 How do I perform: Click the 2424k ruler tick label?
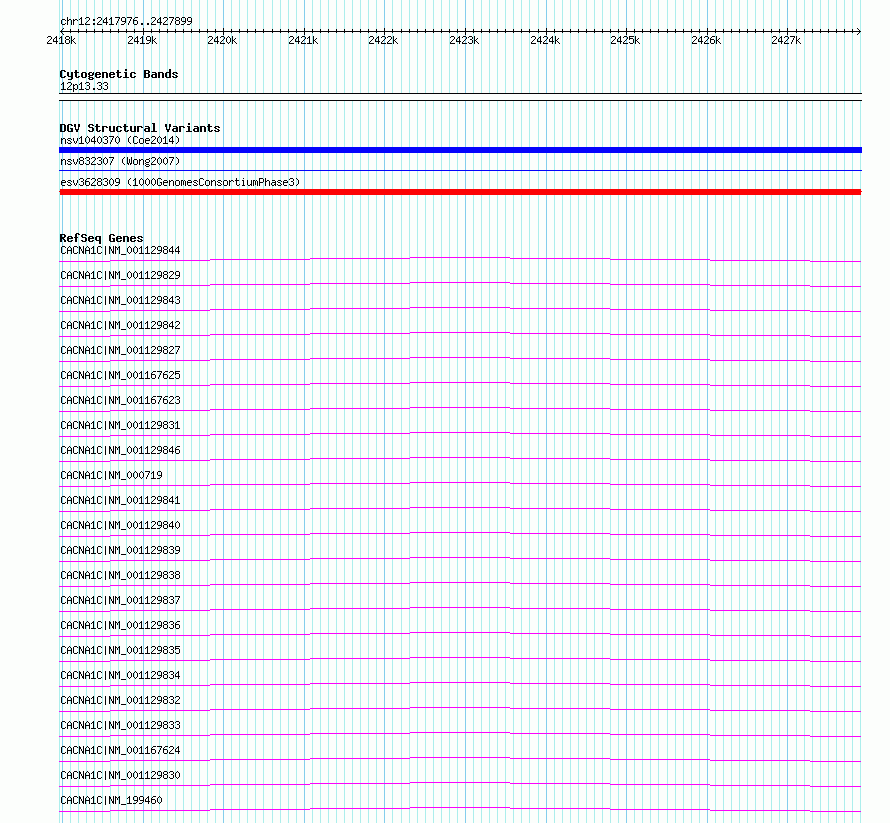pos(545,40)
